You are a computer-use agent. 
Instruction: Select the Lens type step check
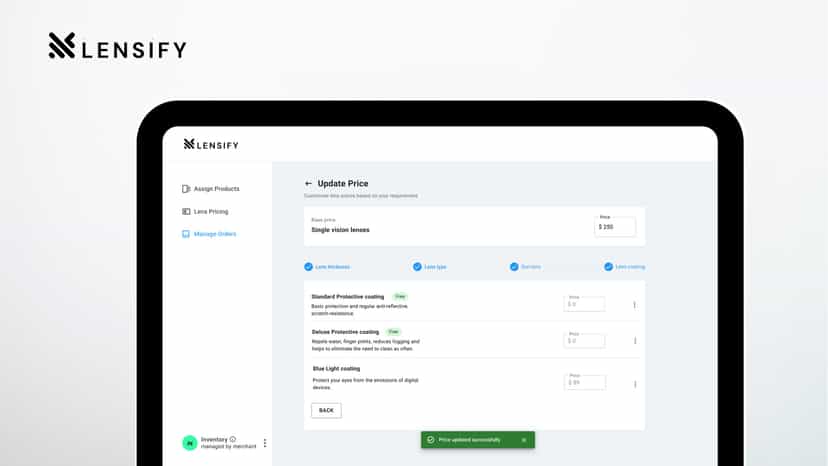tap(417, 267)
